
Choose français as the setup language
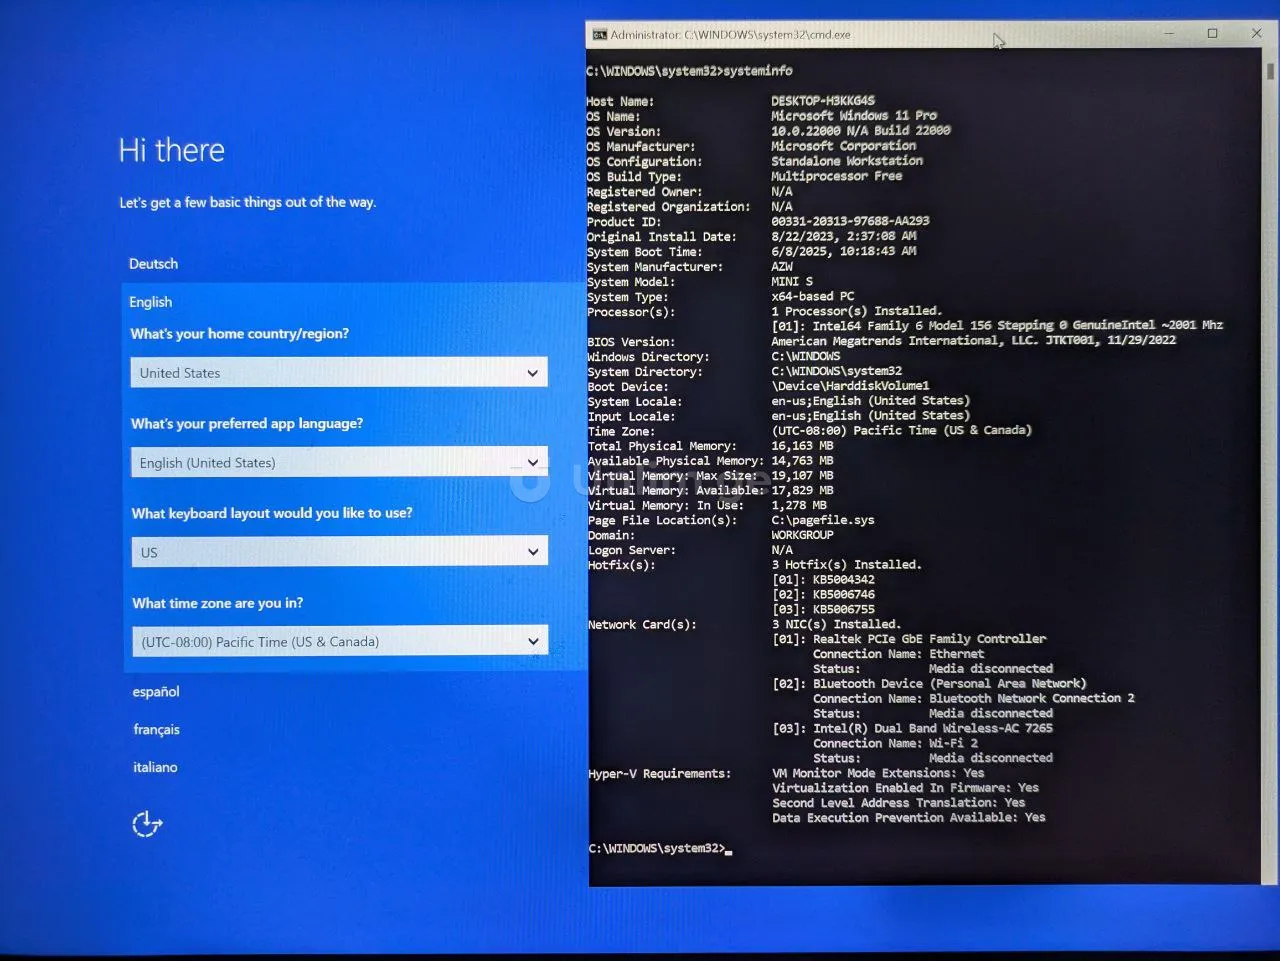(x=156, y=730)
